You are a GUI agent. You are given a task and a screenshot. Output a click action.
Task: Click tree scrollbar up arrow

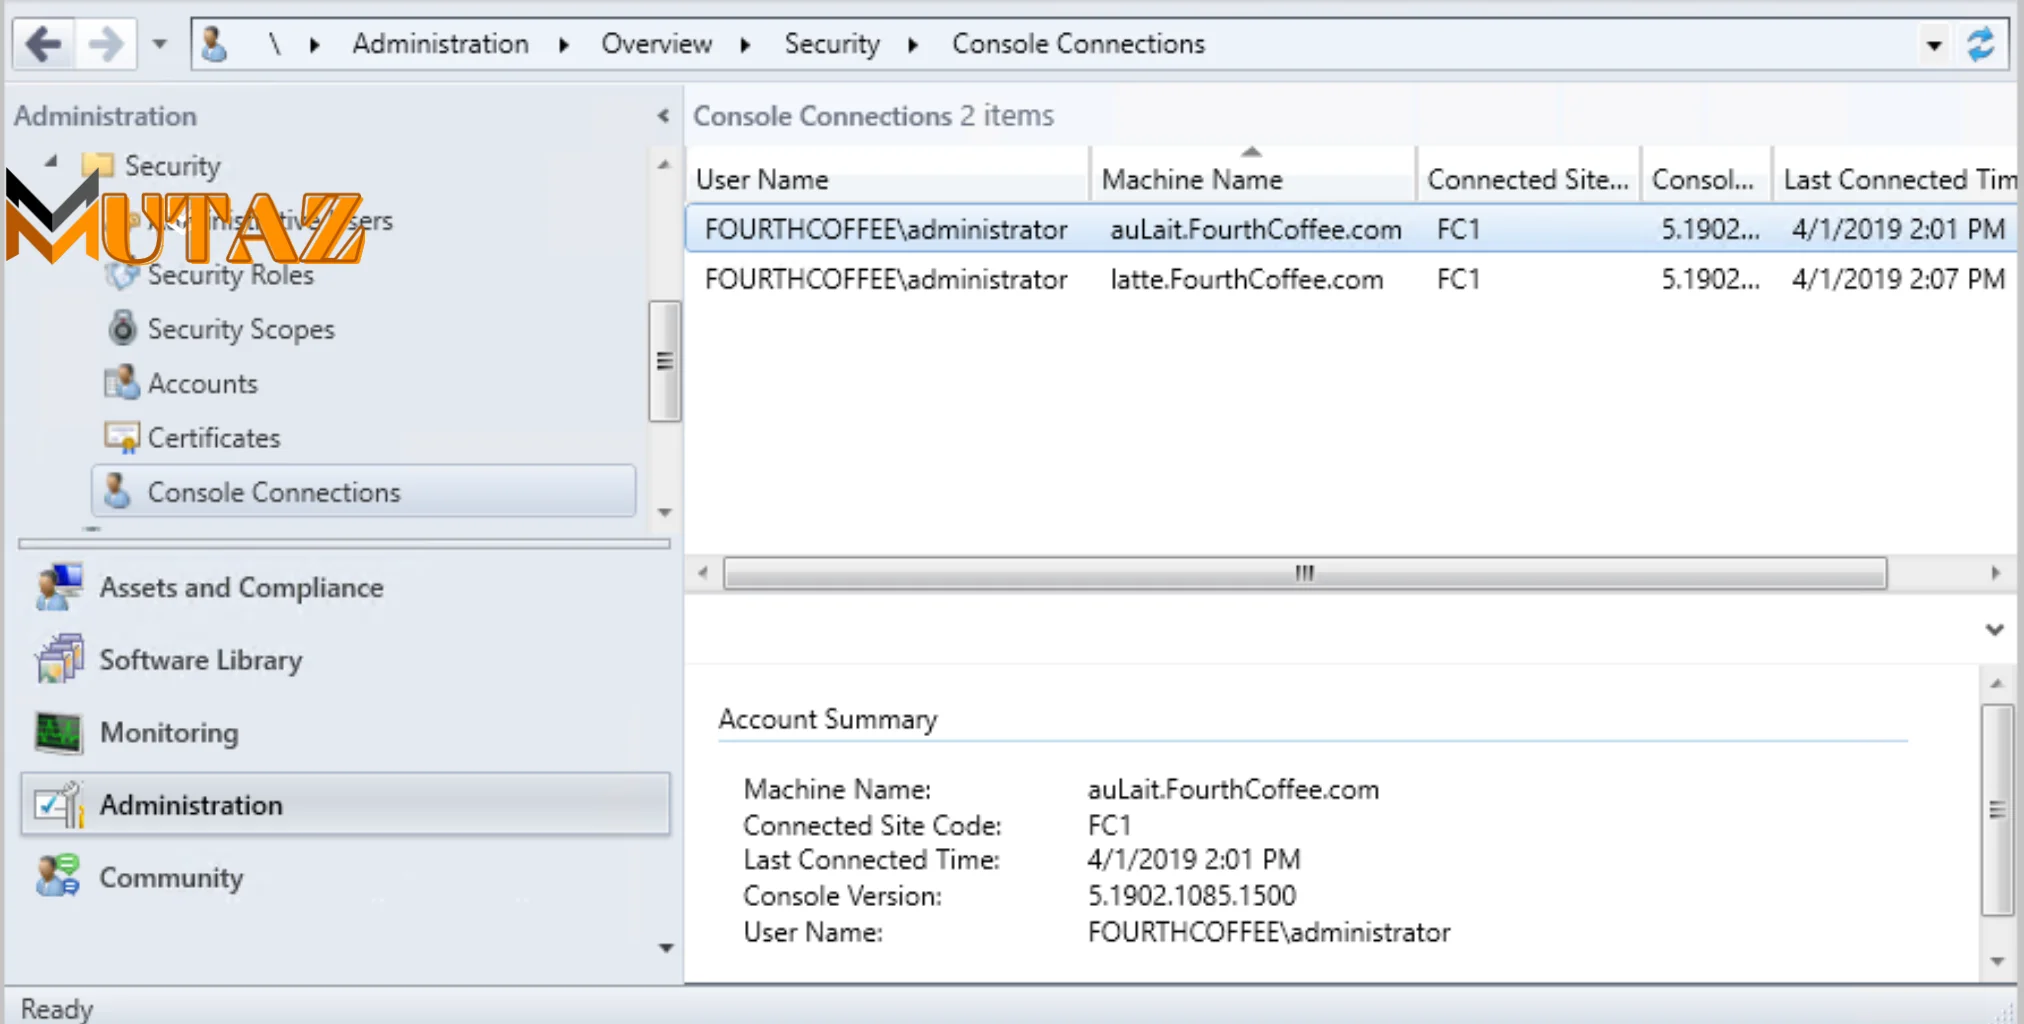664,165
